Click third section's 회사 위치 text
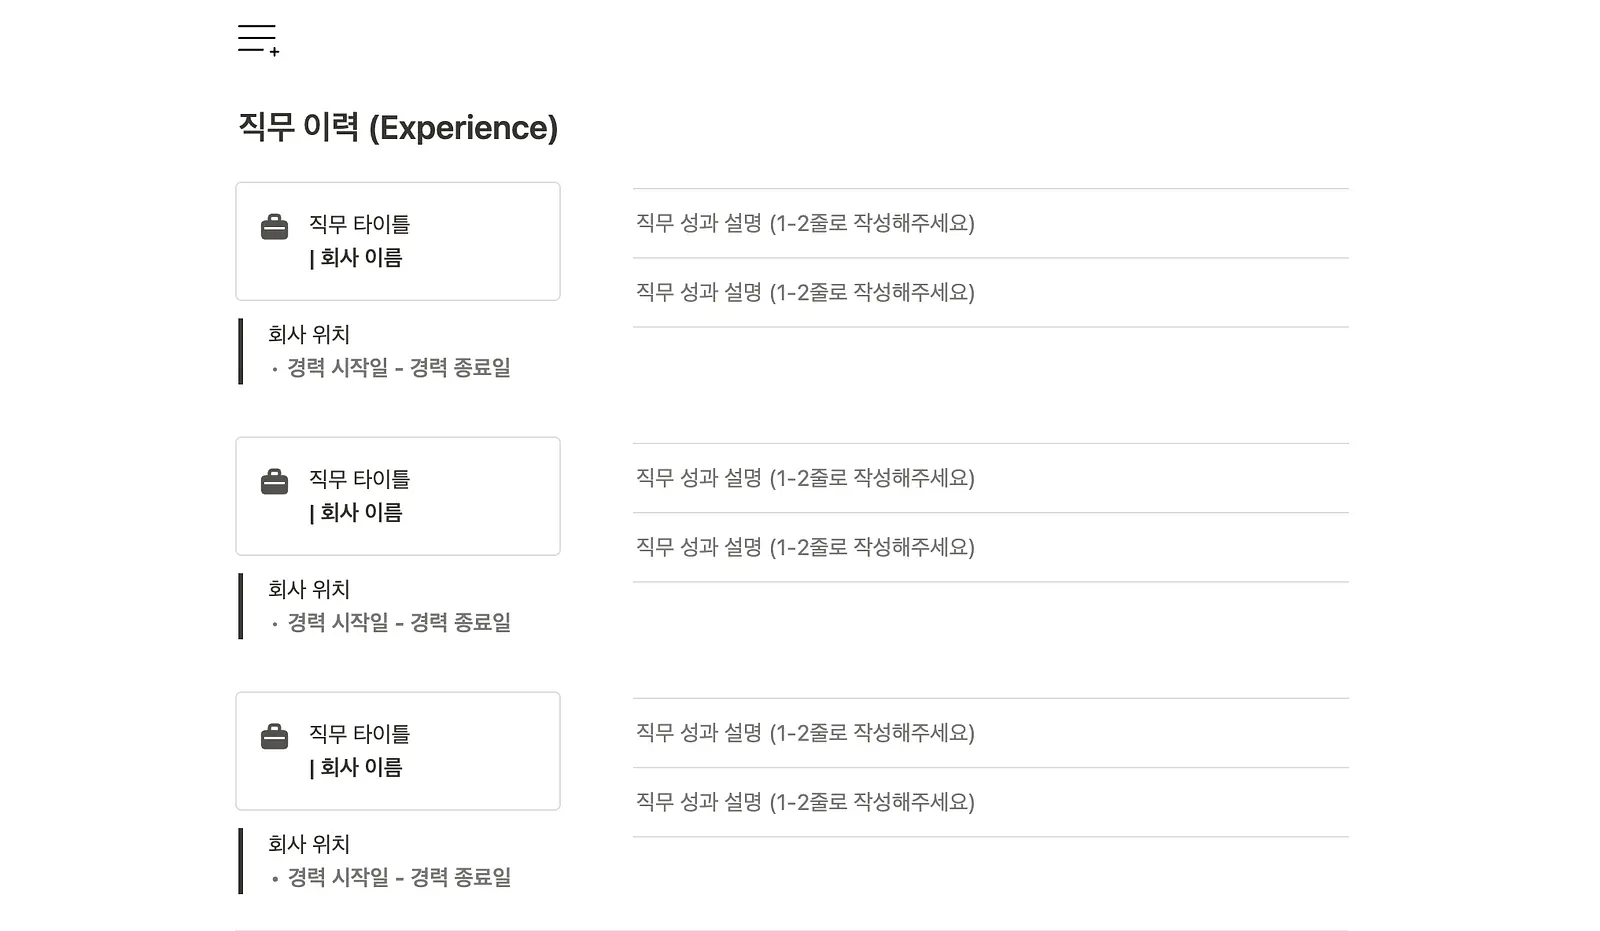Viewport: 1600px width, 931px height. [x=309, y=844]
